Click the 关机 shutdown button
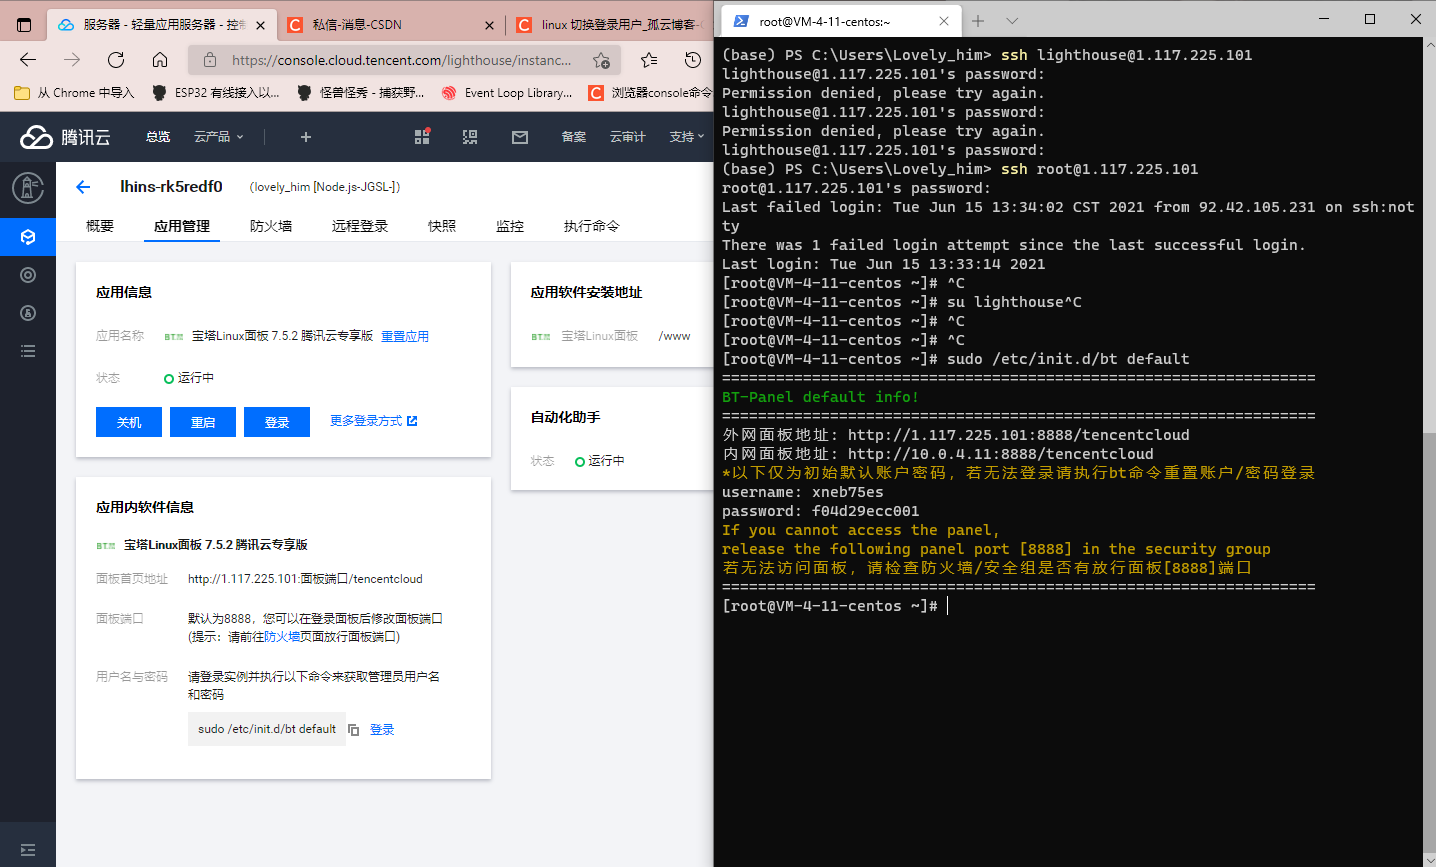This screenshot has width=1436, height=867. point(129,422)
